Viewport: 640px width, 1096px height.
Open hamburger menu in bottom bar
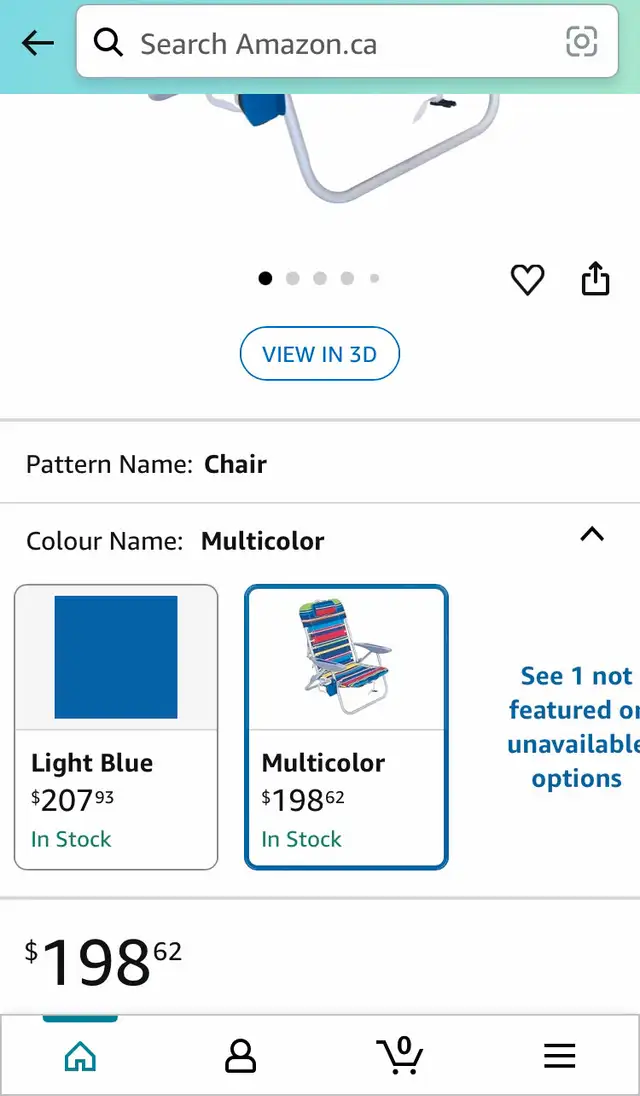tap(560, 1056)
